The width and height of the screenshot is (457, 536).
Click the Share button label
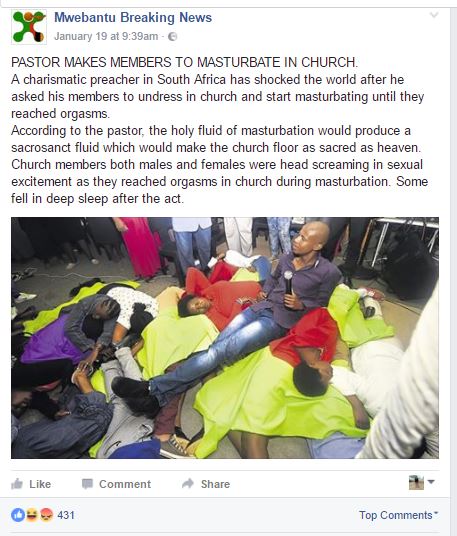215,484
